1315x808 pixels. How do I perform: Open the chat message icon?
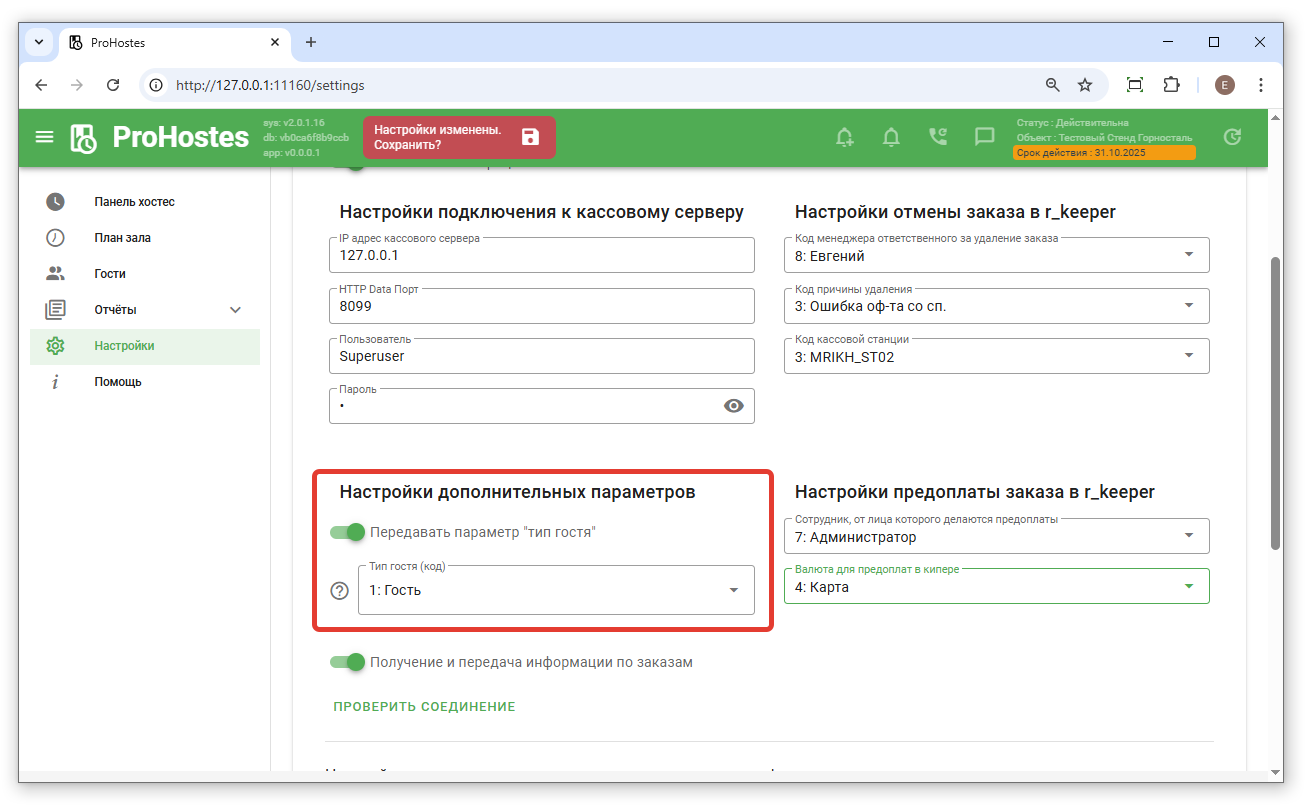coord(984,137)
